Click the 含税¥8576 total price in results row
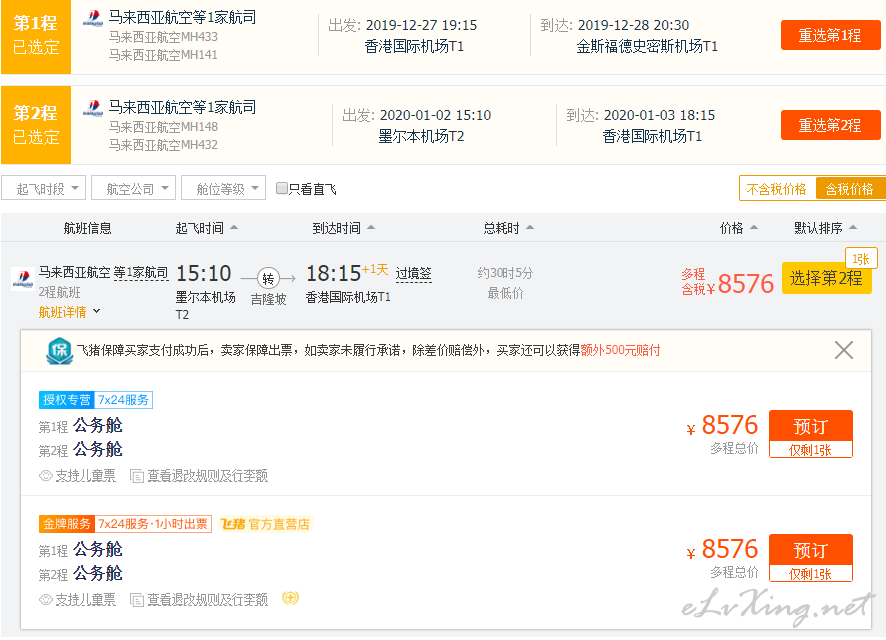Image resolution: width=886 pixels, height=640 pixels. coord(727,282)
